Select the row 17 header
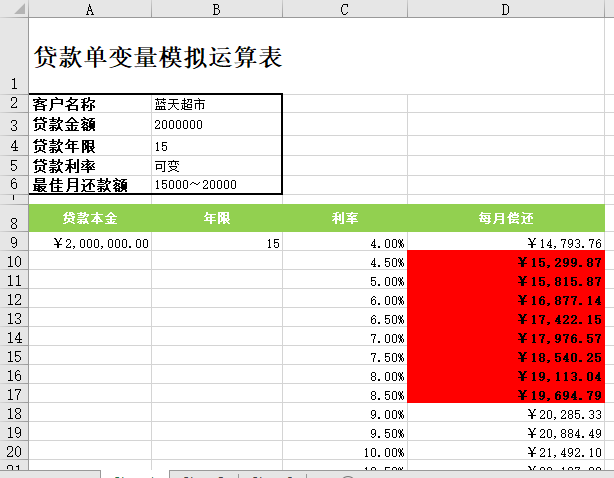Viewport: 614px width, 478px height. click(x=13, y=394)
